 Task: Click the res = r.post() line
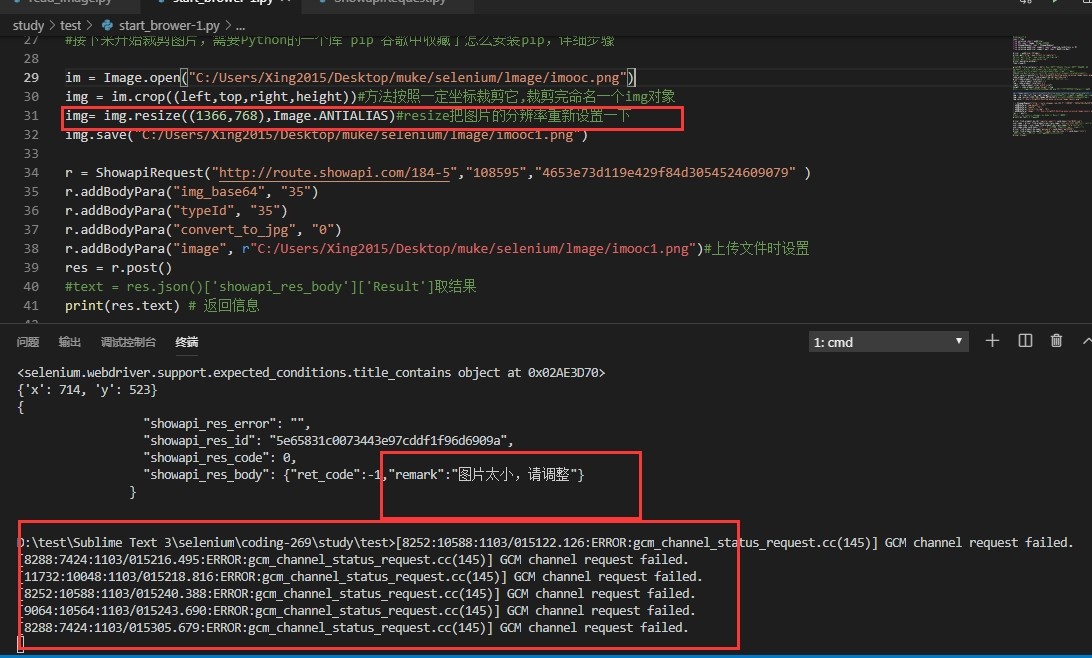(x=118, y=267)
